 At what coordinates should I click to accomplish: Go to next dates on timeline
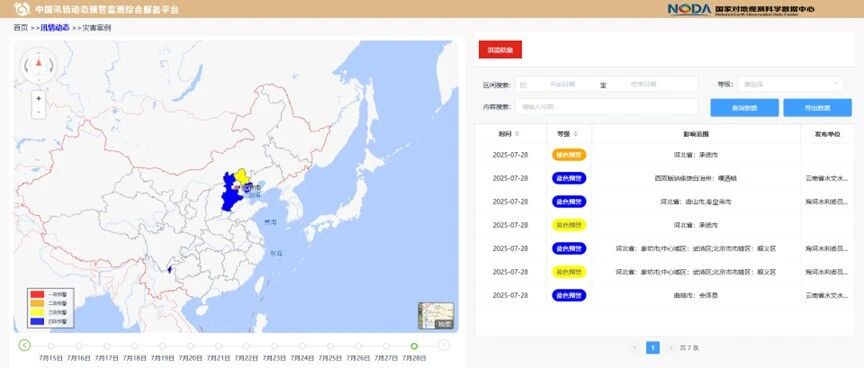click(x=444, y=345)
